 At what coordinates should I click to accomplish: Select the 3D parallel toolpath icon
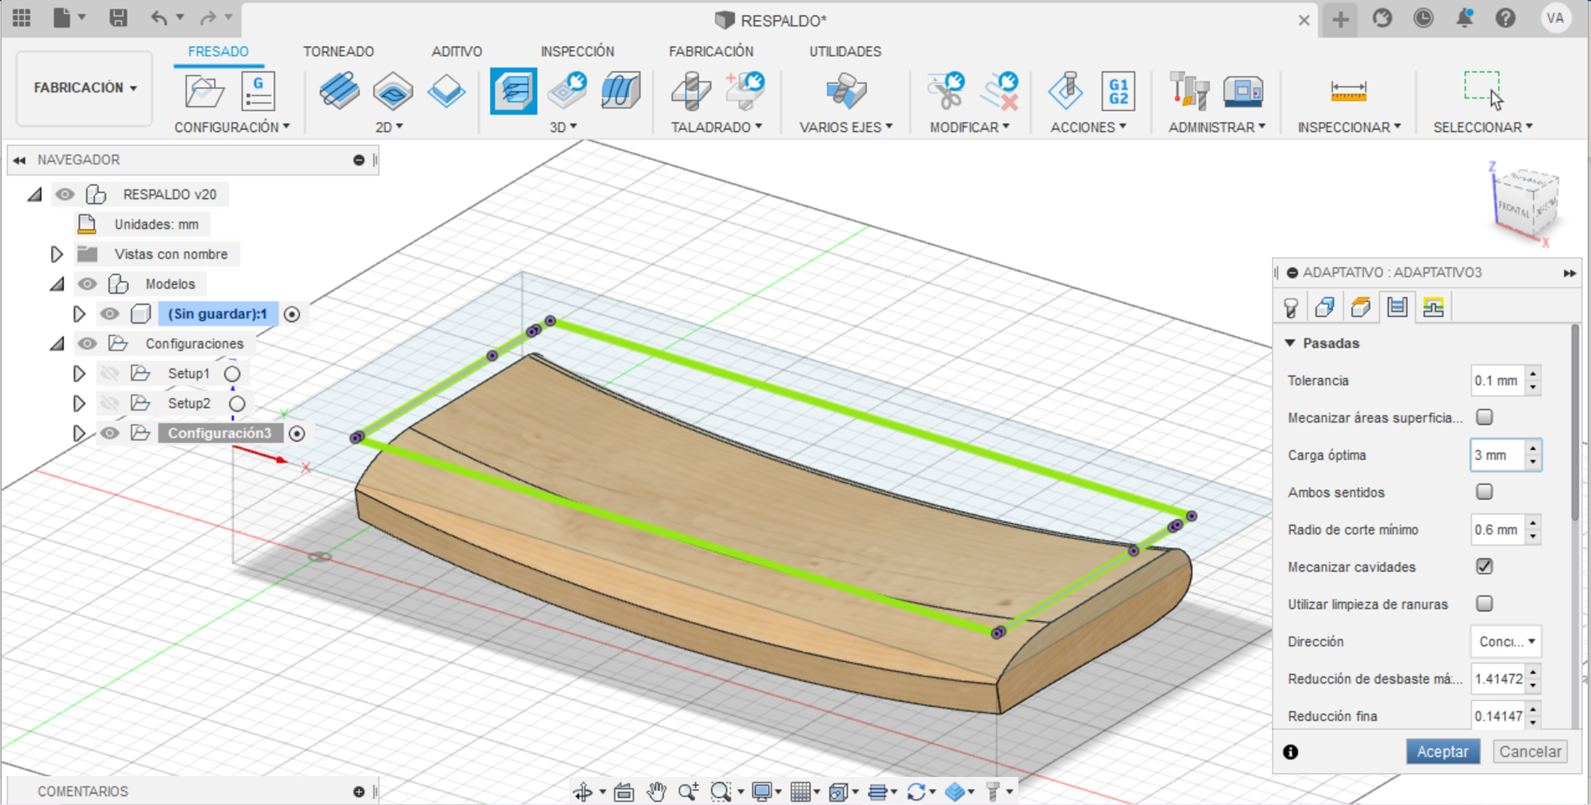[x=621, y=91]
